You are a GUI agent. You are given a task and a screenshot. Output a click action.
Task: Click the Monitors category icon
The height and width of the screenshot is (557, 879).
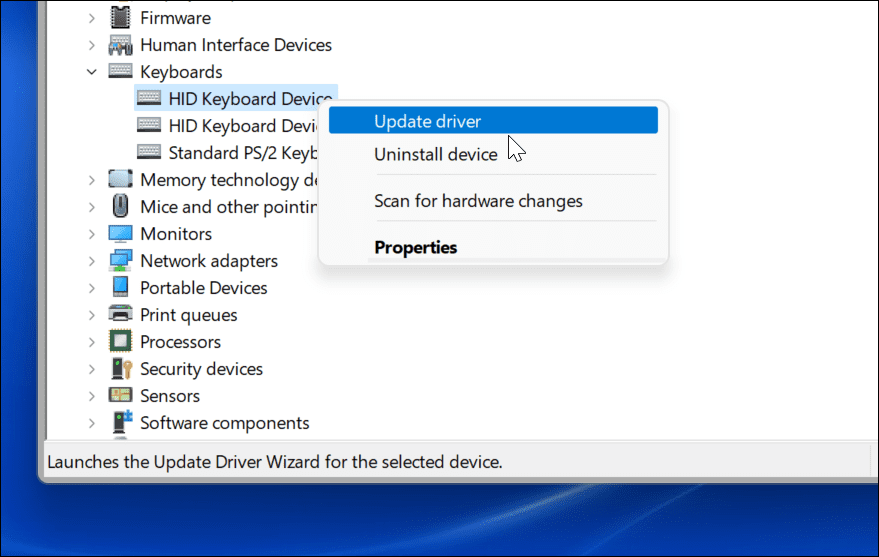pyautogui.click(x=120, y=234)
